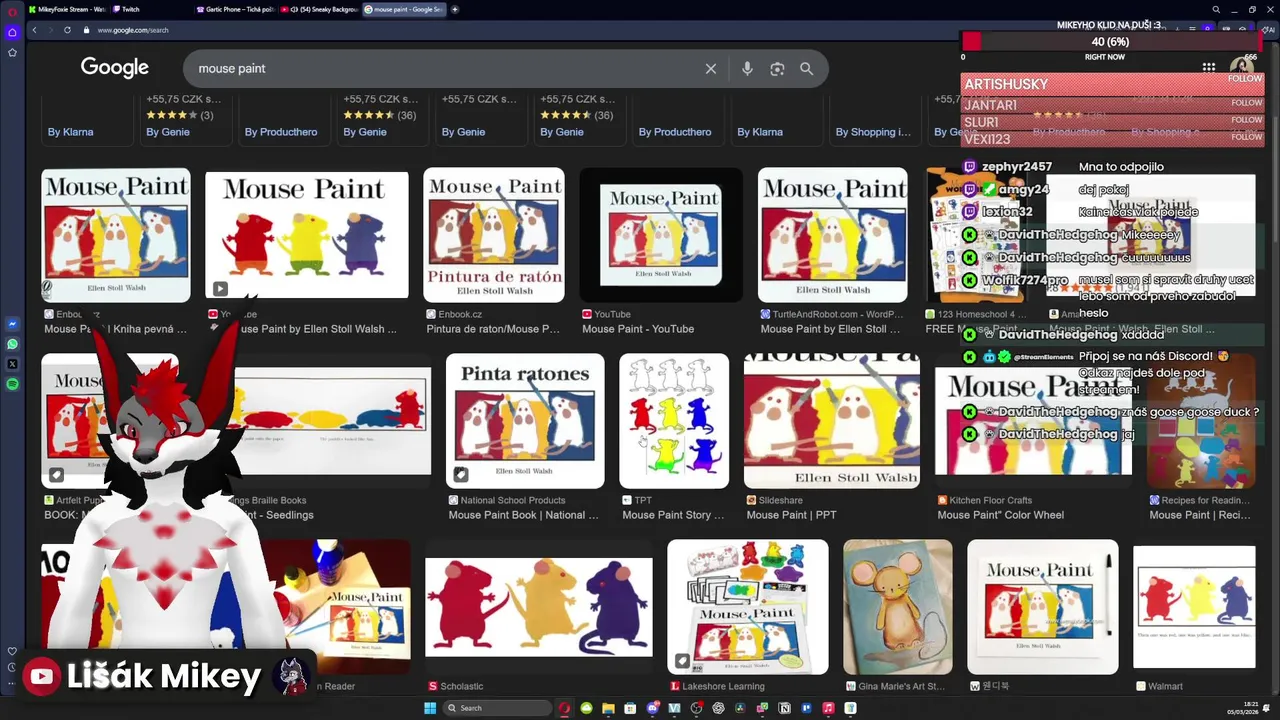Open the Lakeshore Learning kit thumbnail

click(748, 607)
